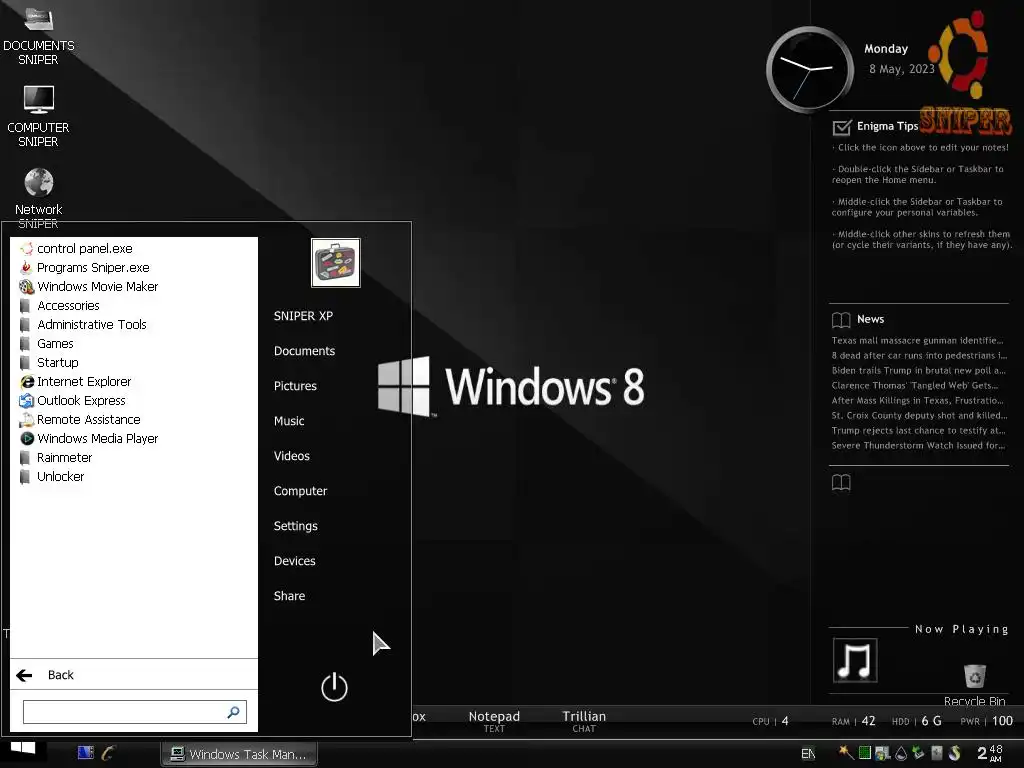
Task: Click the S-shaped tray icon
Action: [x=955, y=753]
